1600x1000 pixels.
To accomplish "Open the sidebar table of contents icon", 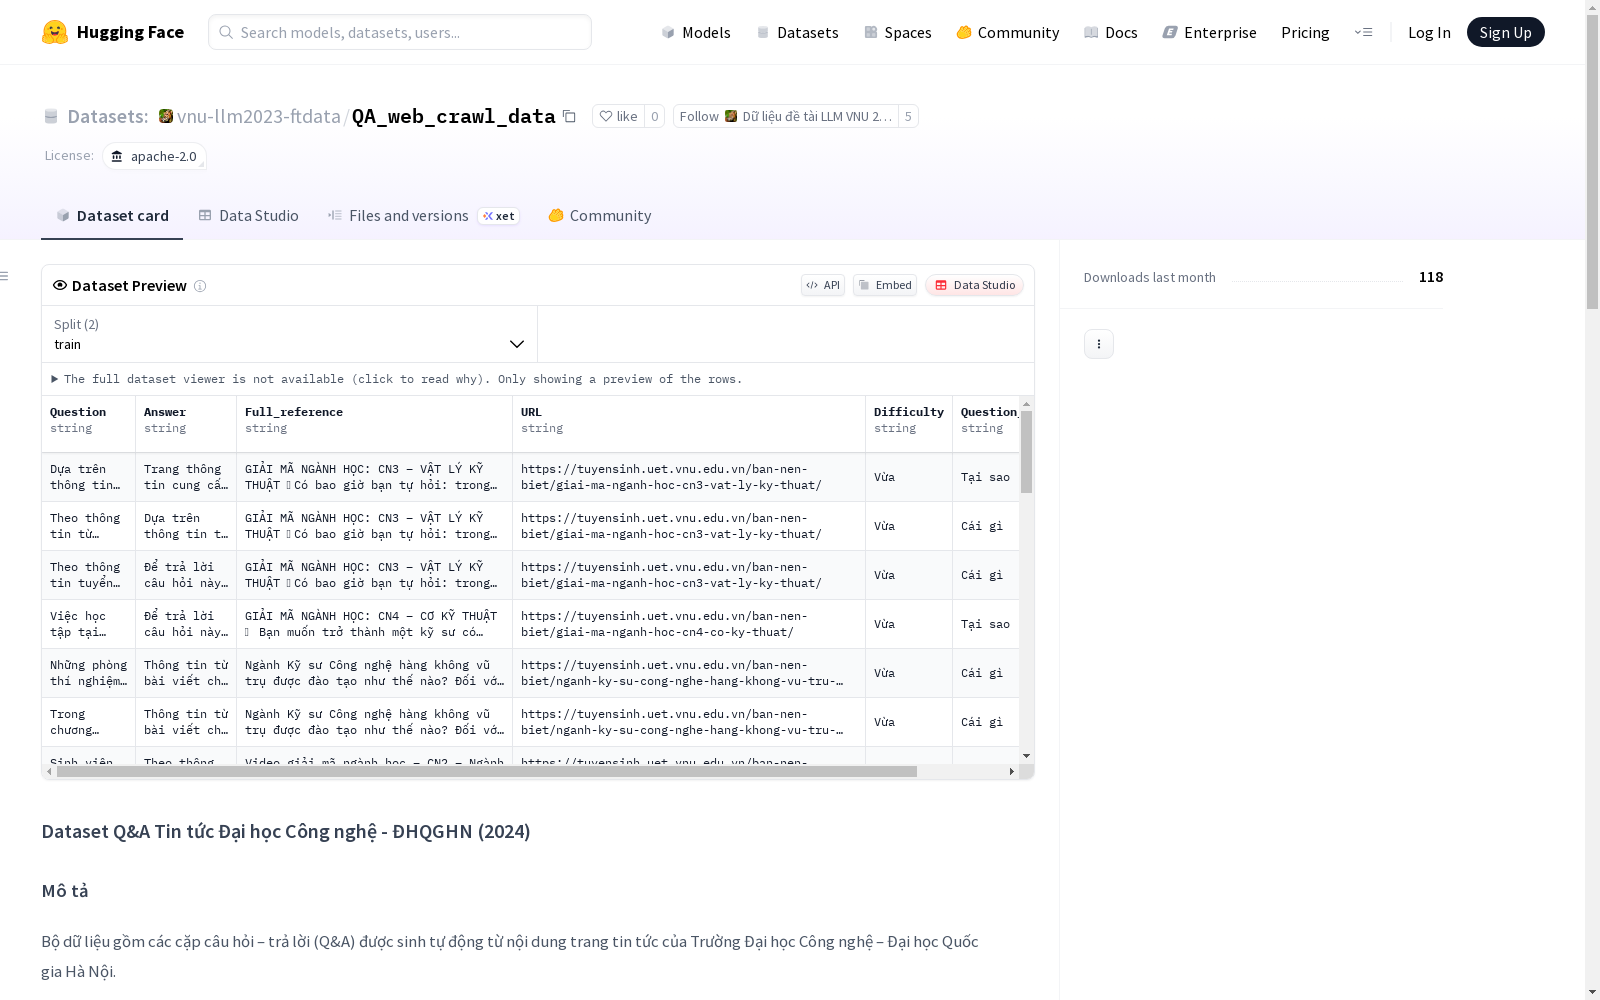I will pos(5,276).
